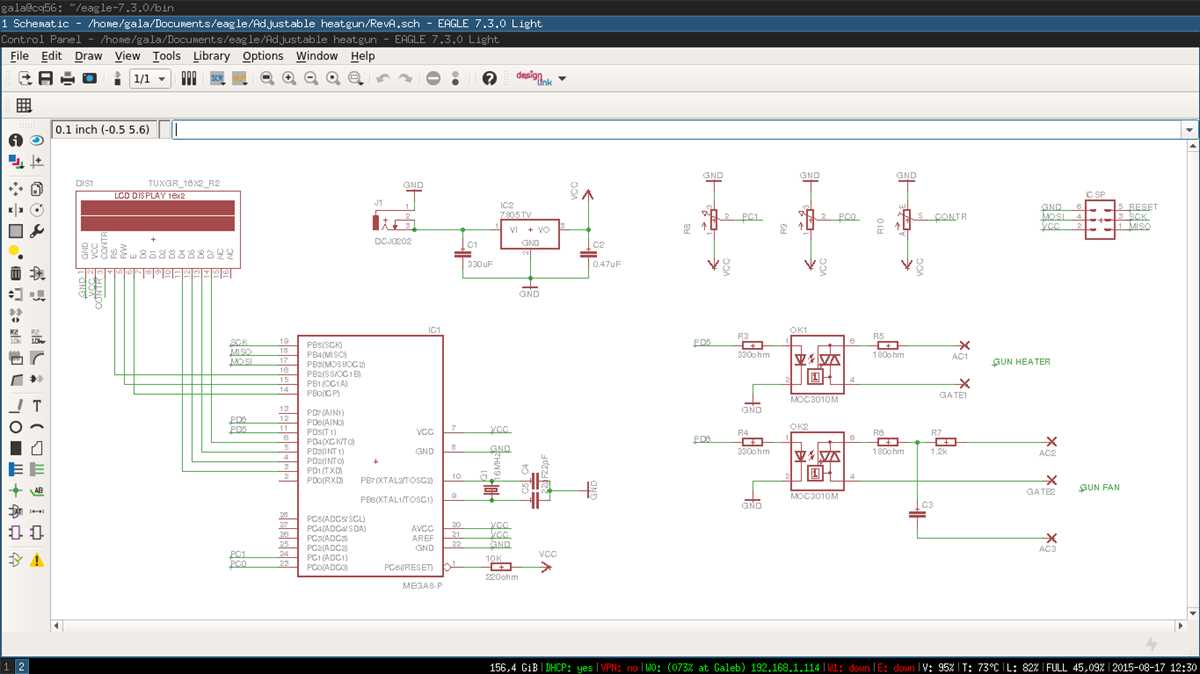This screenshot has height=674, width=1200.
Task: Open the Display layers tool
Action: (x=16, y=161)
